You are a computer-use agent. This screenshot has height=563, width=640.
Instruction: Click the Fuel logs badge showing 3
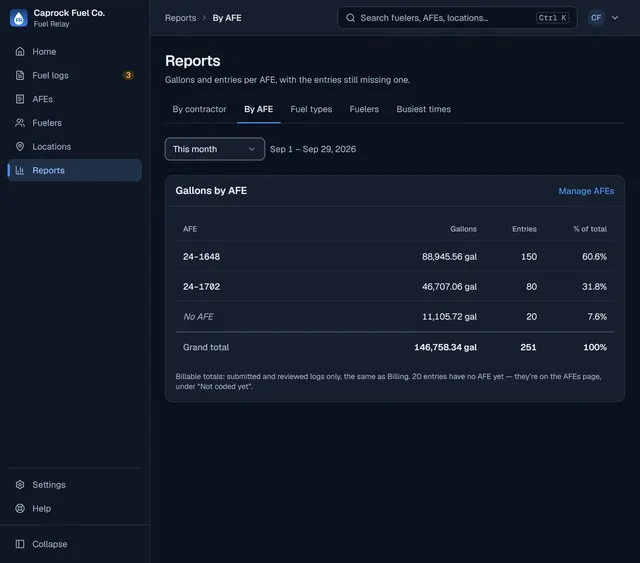(128, 75)
